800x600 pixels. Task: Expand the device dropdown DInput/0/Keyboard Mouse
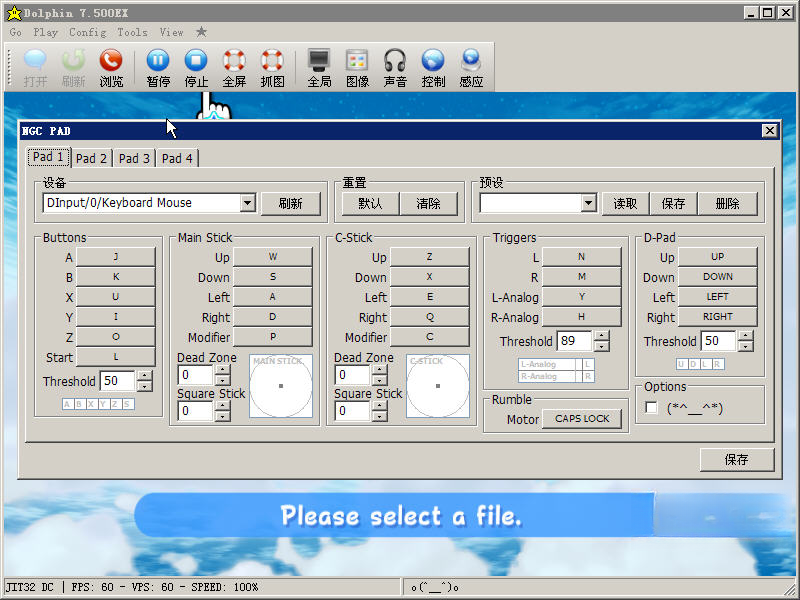pyautogui.click(x=247, y=203)
